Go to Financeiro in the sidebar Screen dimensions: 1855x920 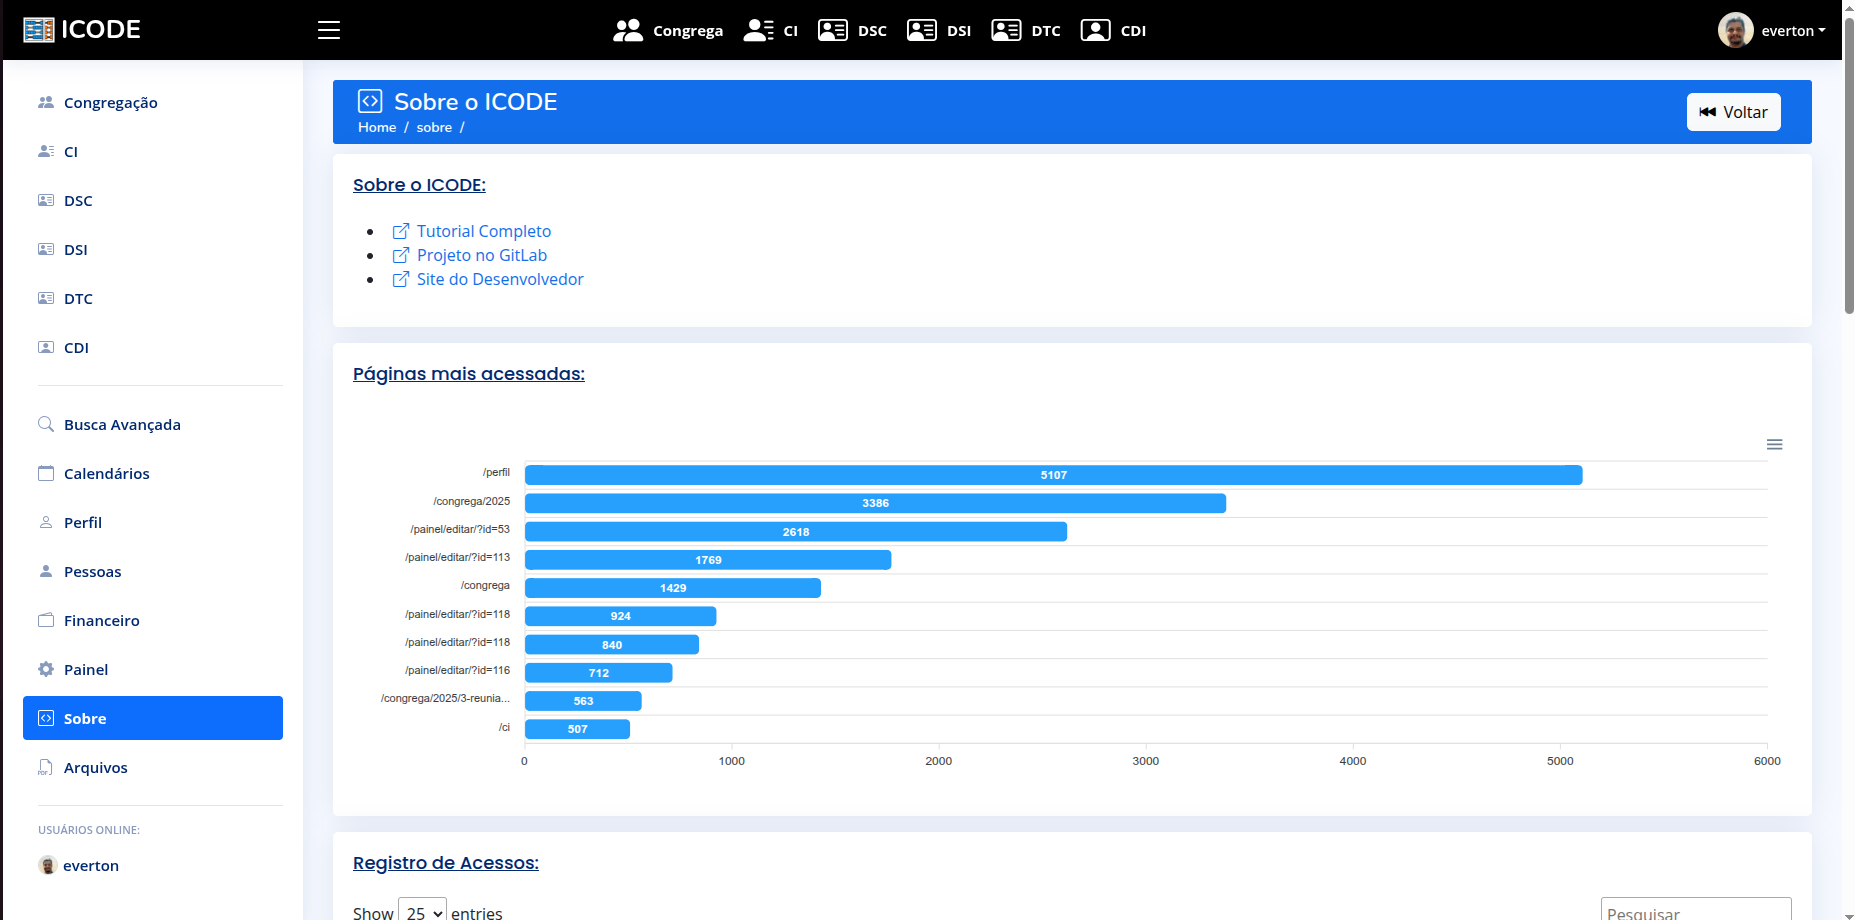point(101,620)
